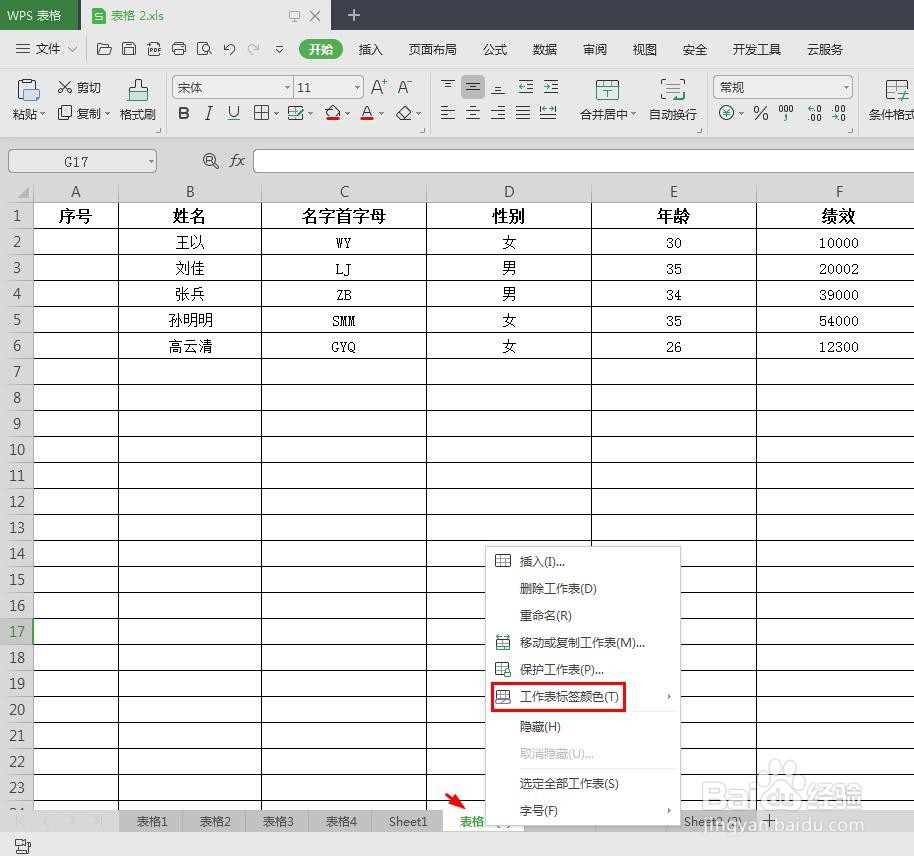This screenshot has width=914, height=856.
Task: Click the Cut scissors icon
Action: tap(65, 87)
